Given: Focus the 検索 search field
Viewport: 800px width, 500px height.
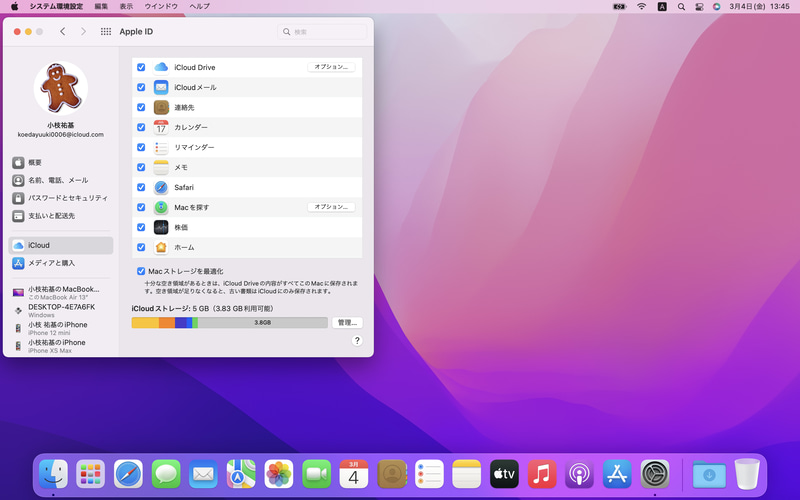Looking at the screenshot, I should [x=322, y=32].
